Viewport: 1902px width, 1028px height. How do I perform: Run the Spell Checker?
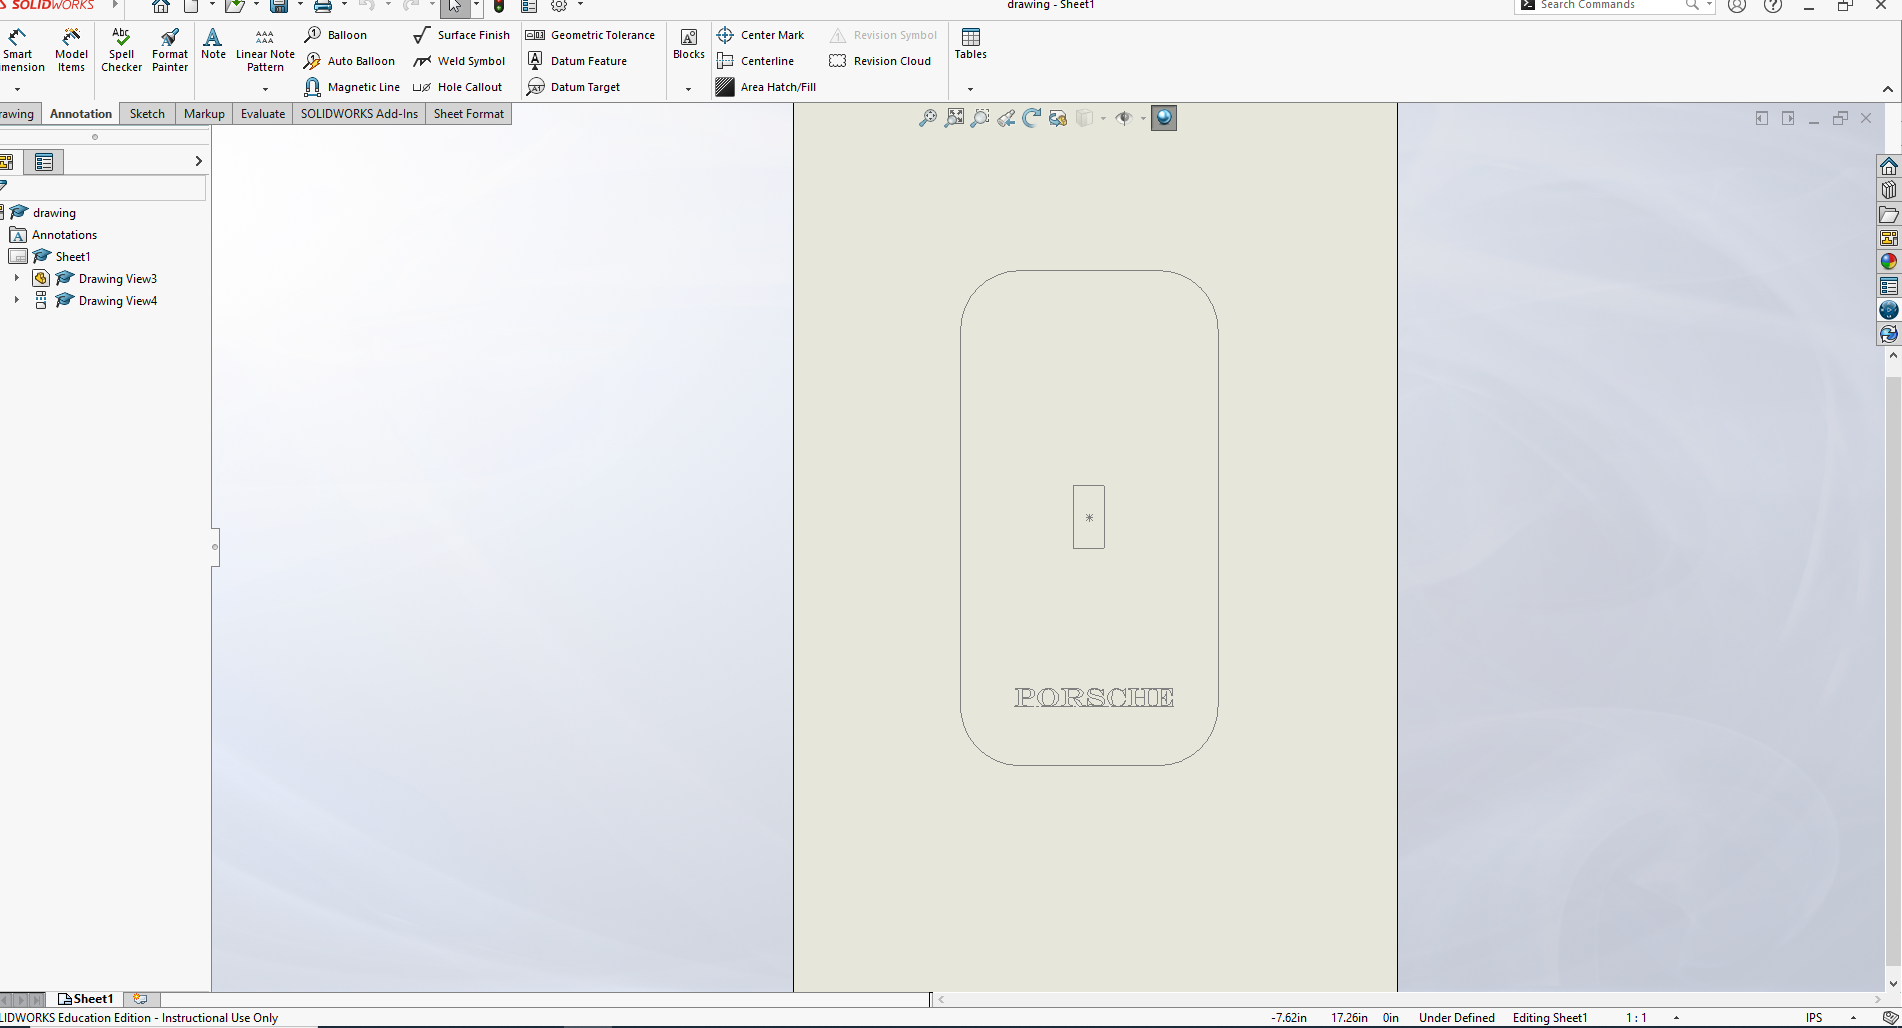pos(121,50)
